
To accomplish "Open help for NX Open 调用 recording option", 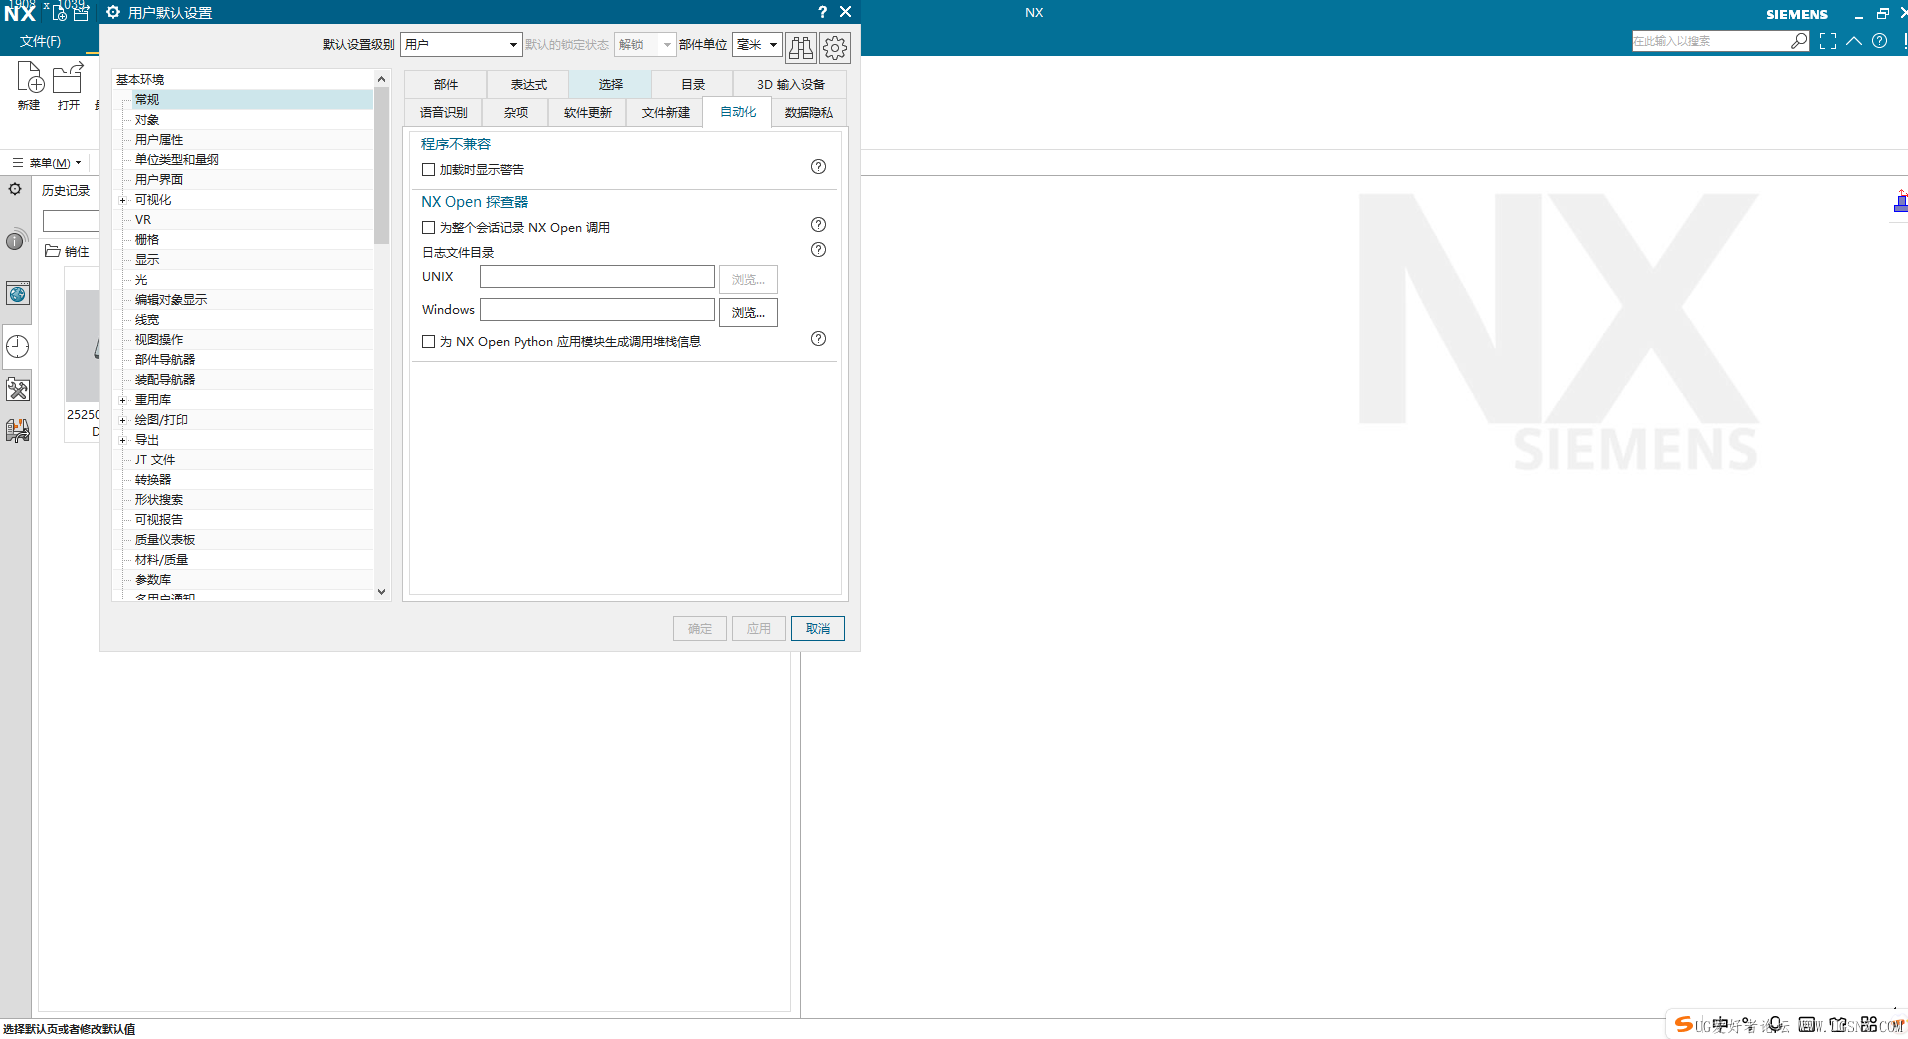I will point(818,225).
